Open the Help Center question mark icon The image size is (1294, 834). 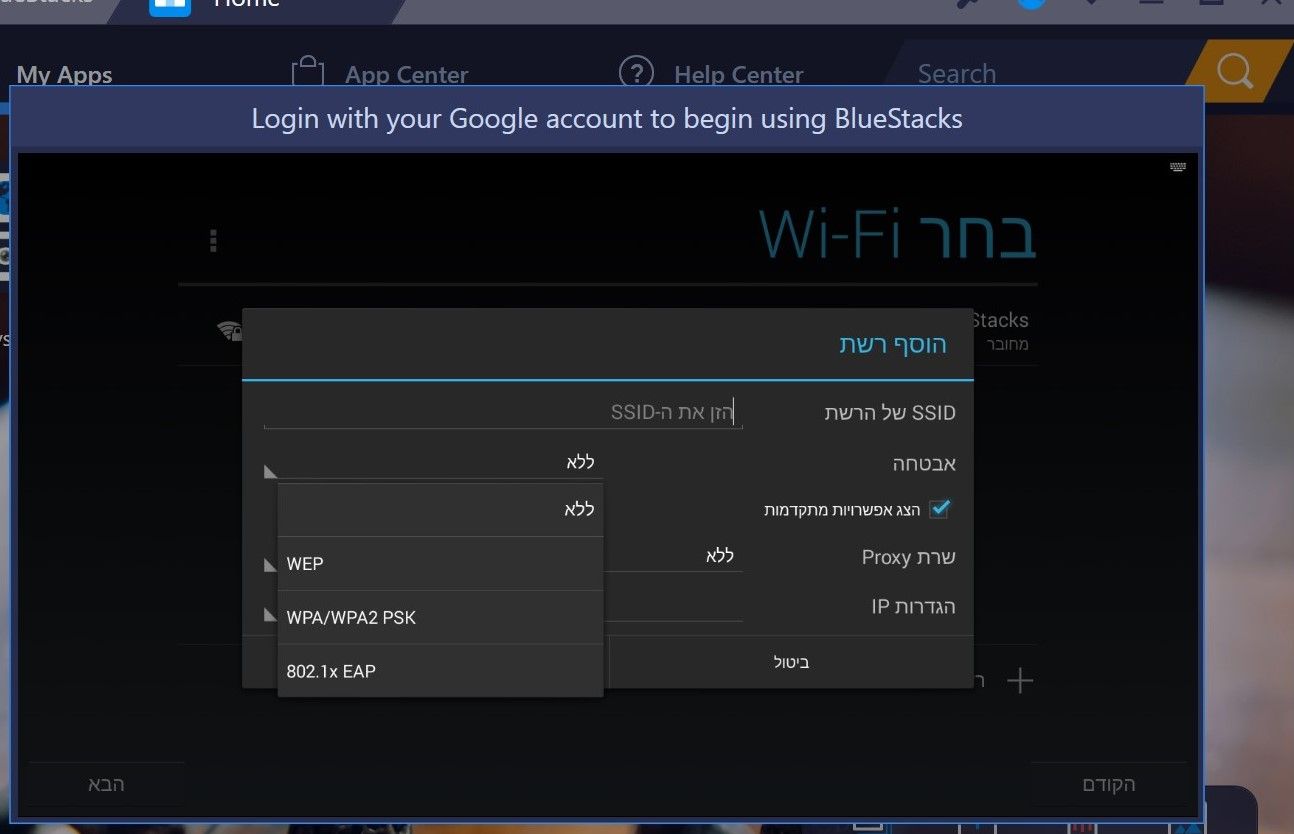tap(636, 73)
